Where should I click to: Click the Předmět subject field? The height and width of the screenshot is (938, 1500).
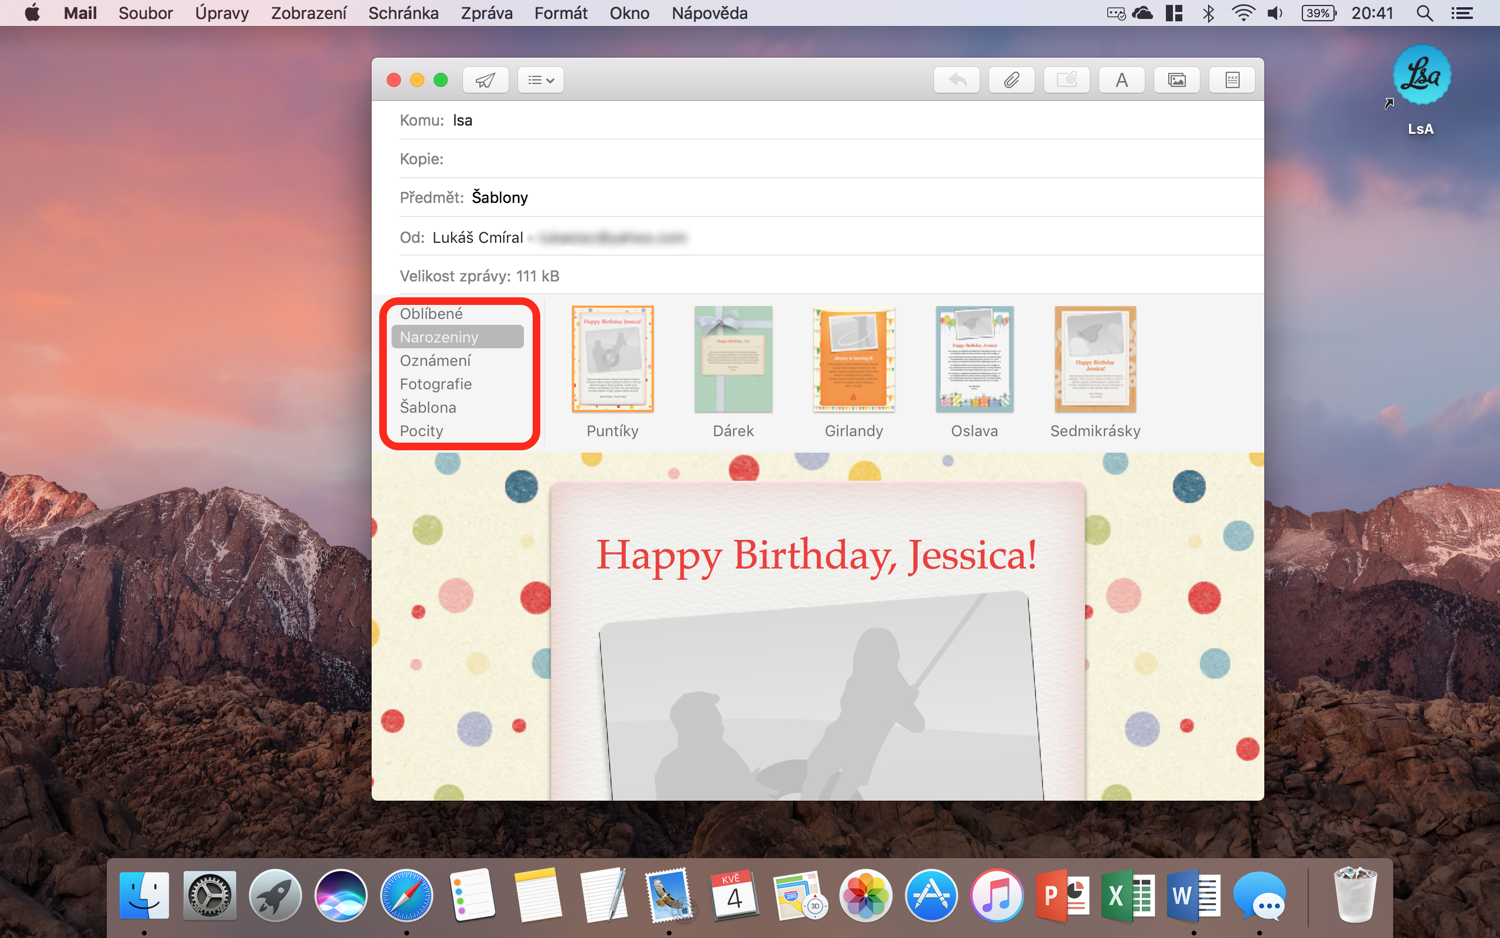tap(850, 198)
